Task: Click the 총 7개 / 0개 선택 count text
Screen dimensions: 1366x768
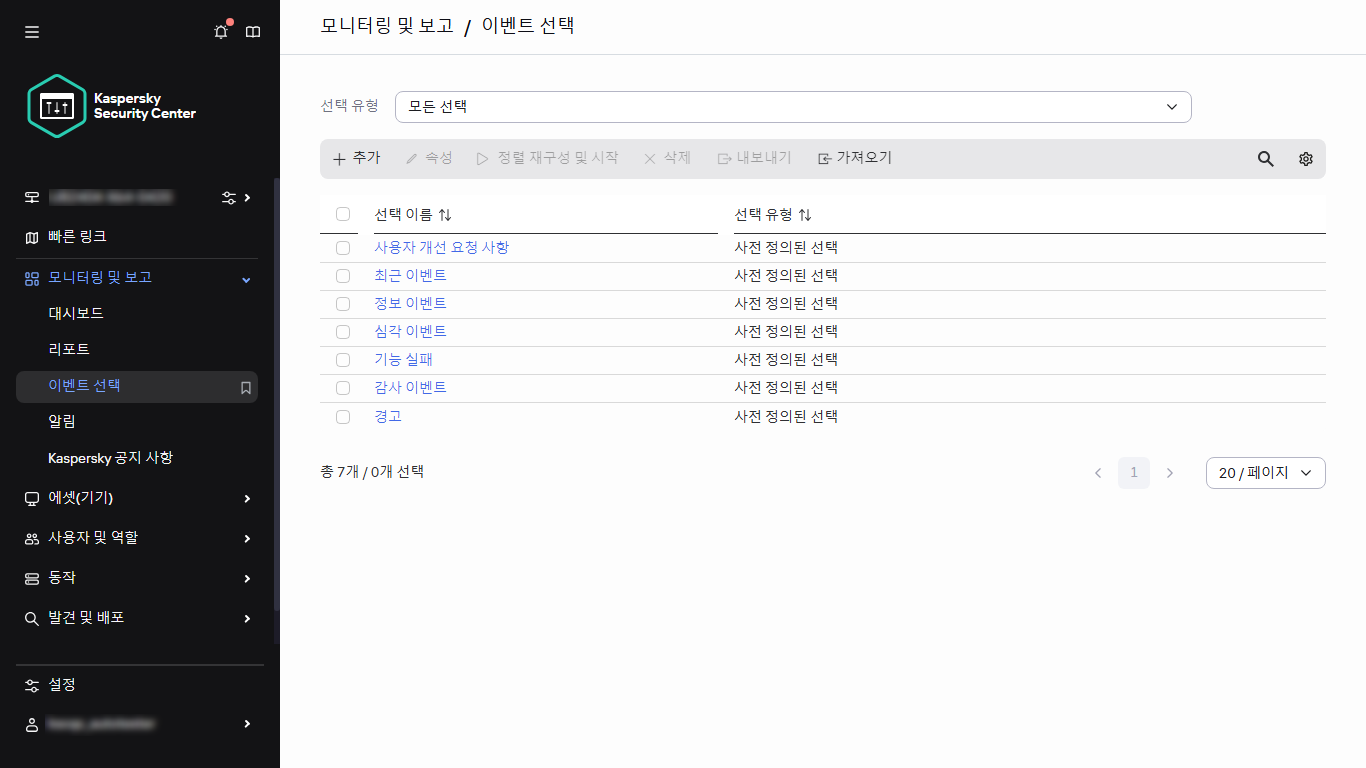Action: pos(372,472)
